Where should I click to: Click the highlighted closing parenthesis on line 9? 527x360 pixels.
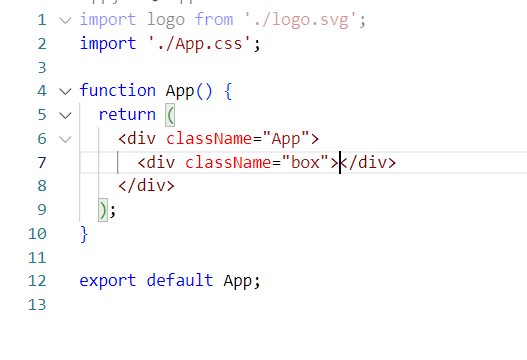coord(103,210)
